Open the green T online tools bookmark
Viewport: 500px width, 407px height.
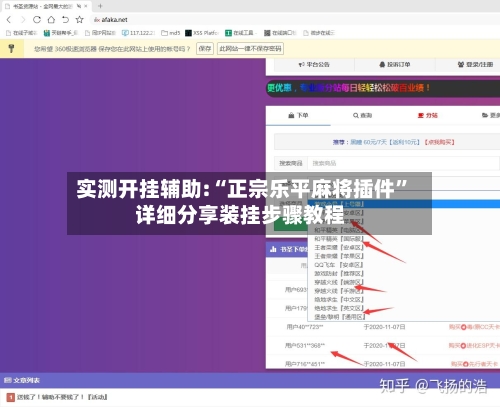pos(240,33)
